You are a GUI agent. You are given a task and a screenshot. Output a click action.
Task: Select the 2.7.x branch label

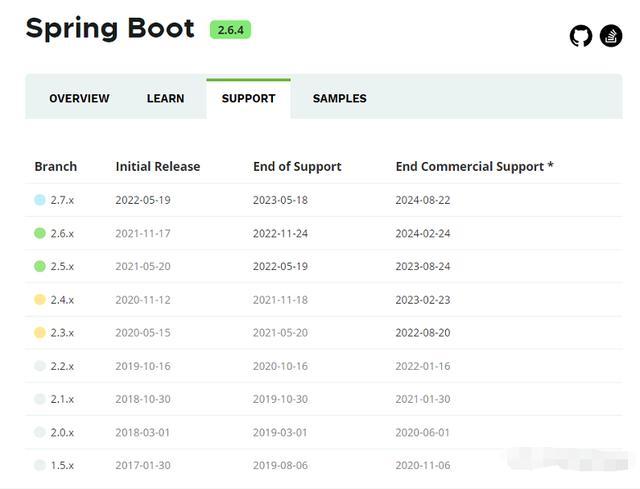coord(62,200)
